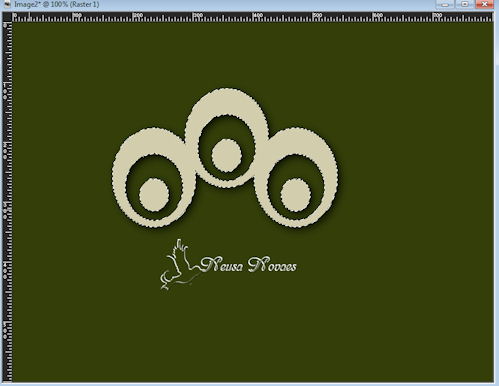Click the small circle inside left ring

(154, 195)
